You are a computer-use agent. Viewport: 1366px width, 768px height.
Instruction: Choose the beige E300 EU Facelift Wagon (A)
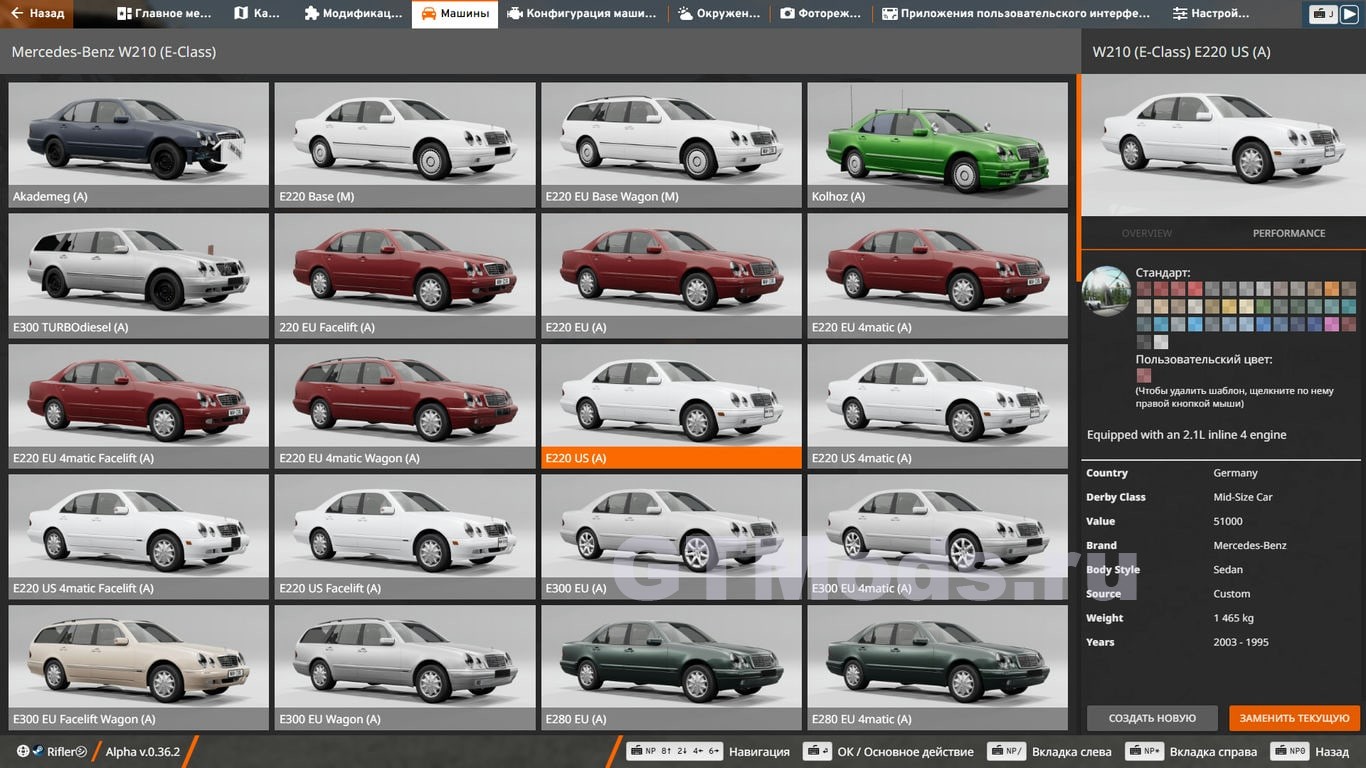point(139,667)
